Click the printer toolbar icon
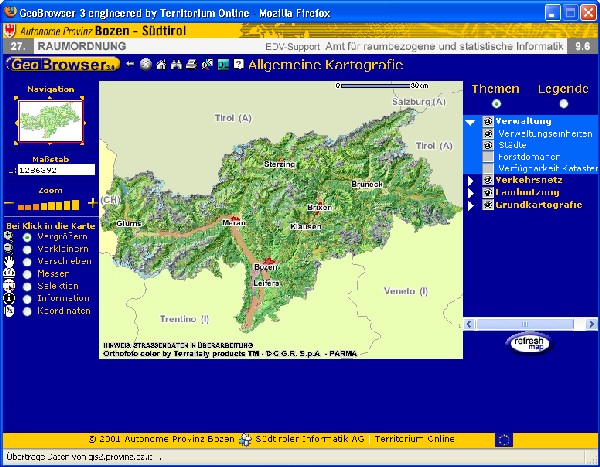Image resolution: width=600 pixels, height=467 pixels. click(x=191, y=64)
